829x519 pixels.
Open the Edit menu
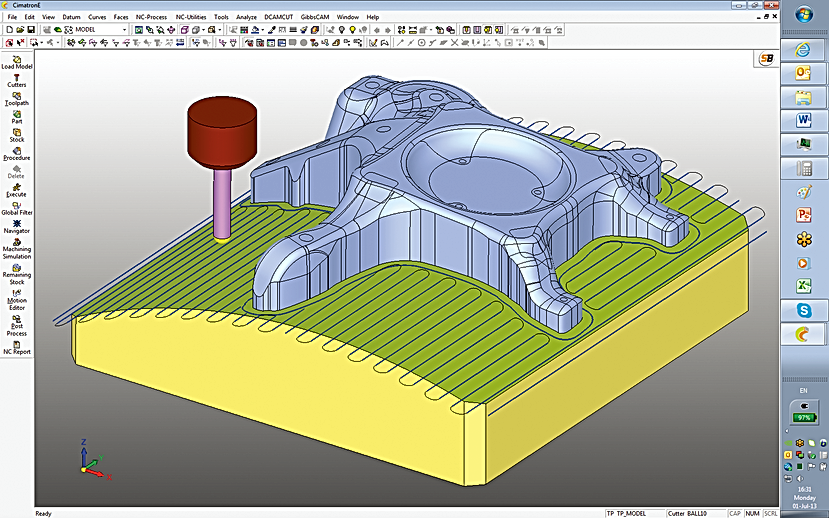point(30,17)
